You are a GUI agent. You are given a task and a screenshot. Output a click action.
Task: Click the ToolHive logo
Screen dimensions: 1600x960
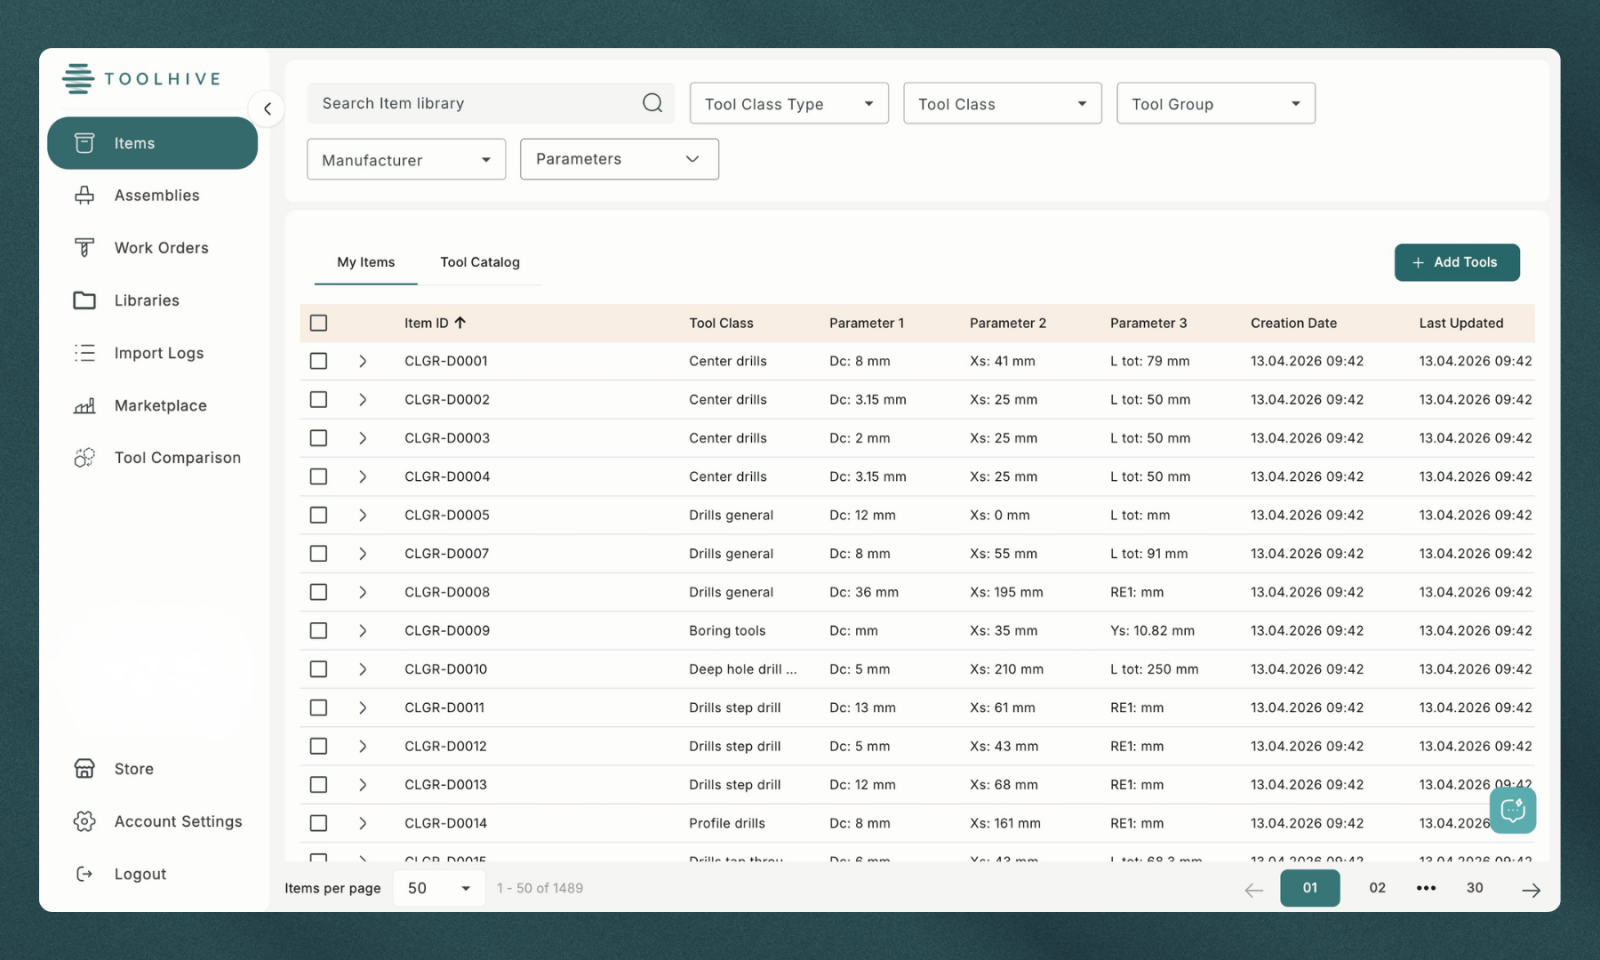point(141,78)
